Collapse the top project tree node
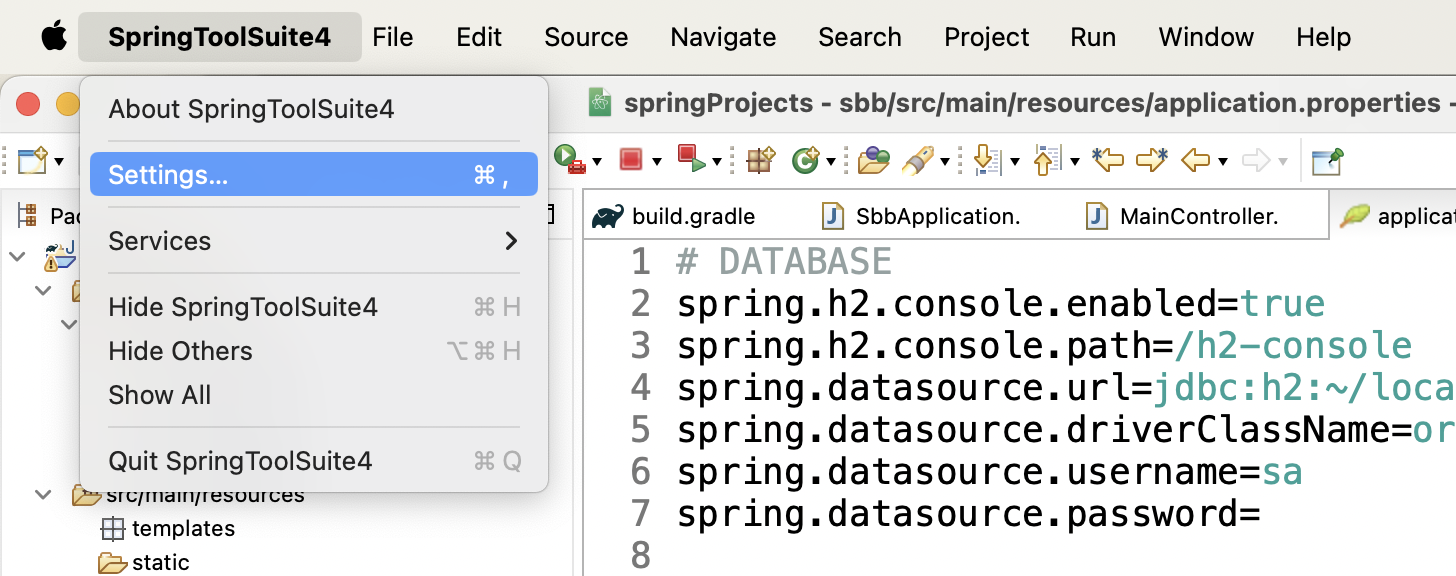Image resolution: width=1456 pixels, height=576 pixels. pyautogui.click(x=17, y=257)
